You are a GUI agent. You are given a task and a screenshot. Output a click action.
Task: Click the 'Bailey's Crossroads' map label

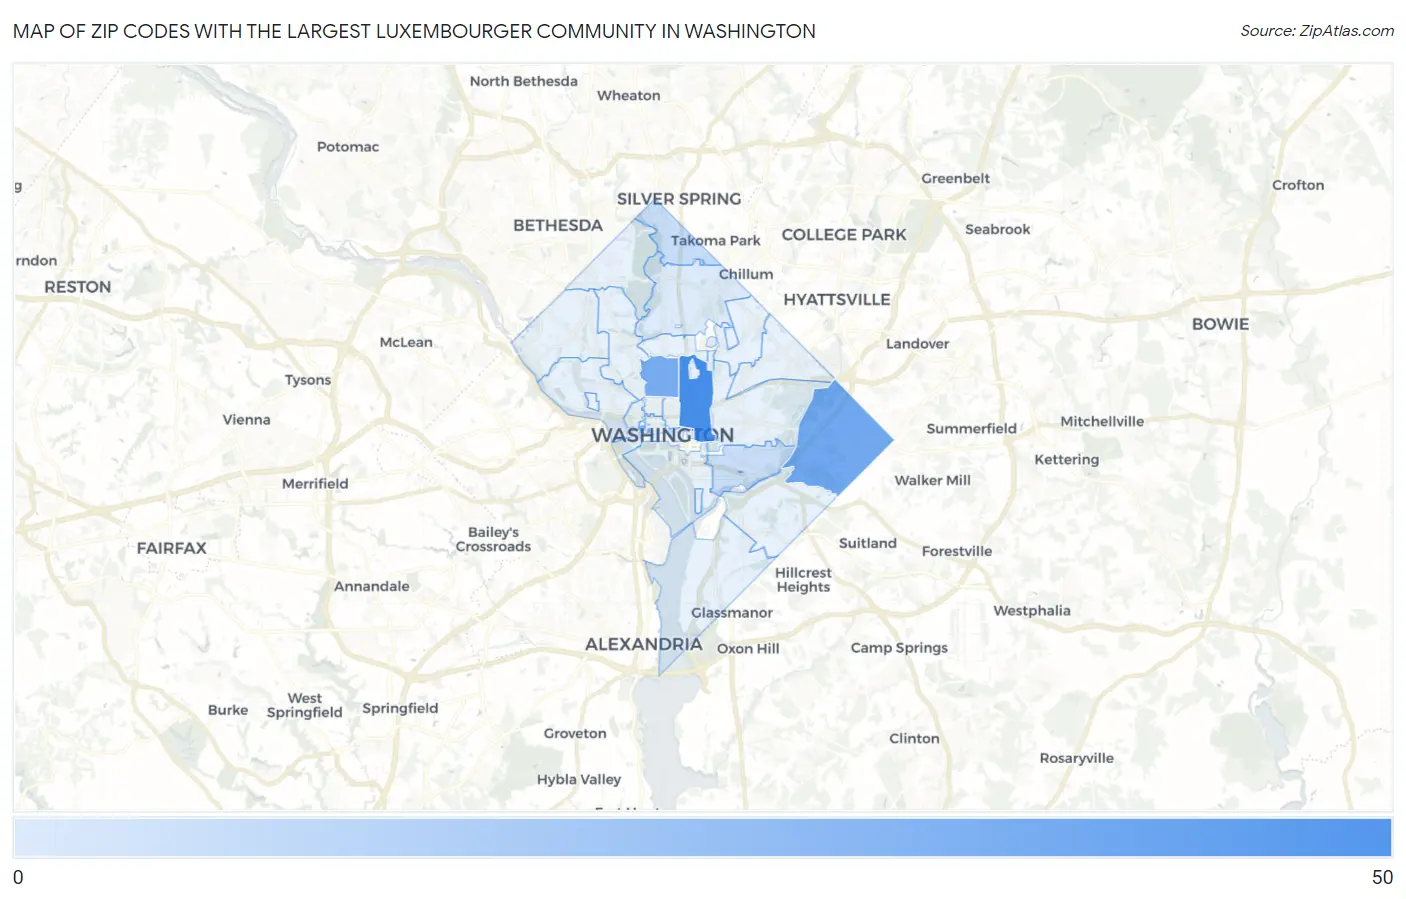[x=493, y=540]
